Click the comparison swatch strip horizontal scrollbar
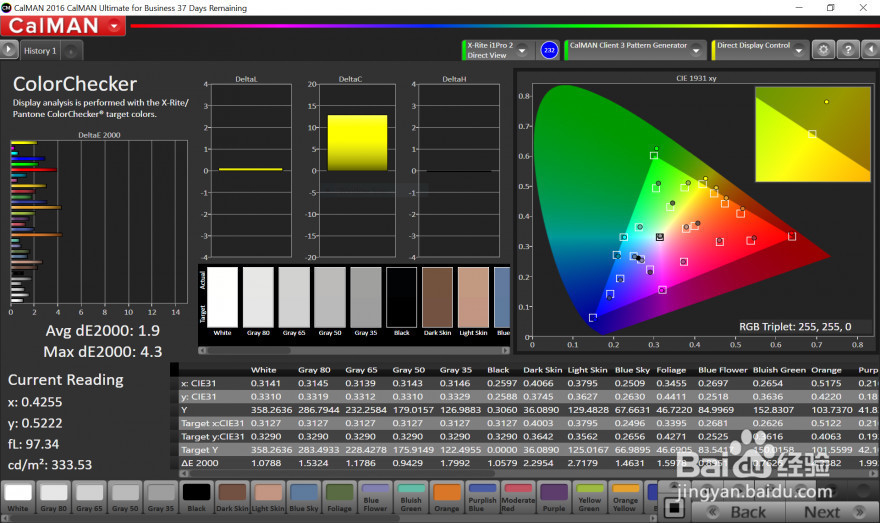 tap(354, 350)
